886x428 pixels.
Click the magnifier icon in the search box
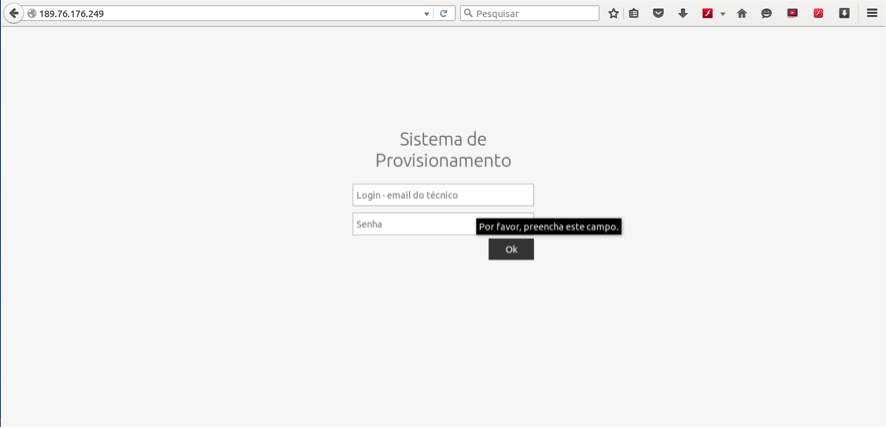tap(468, 13)
